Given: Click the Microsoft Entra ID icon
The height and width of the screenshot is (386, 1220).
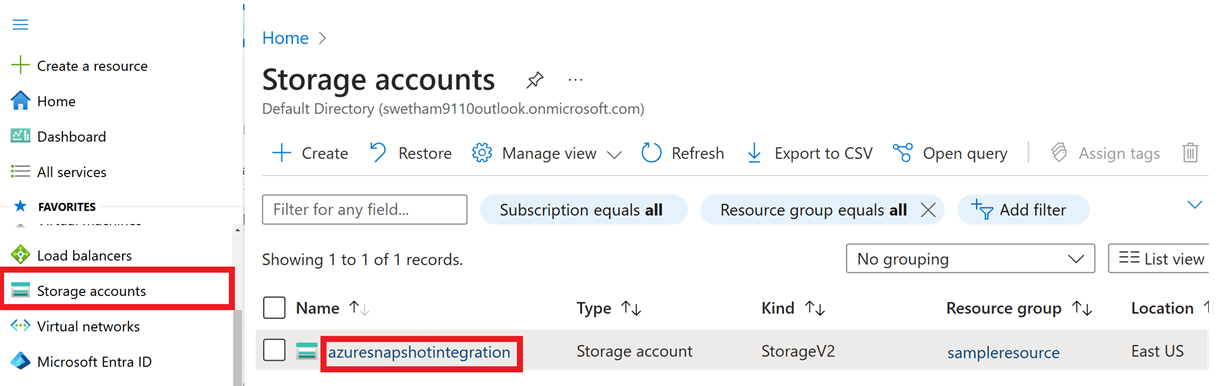Looking at the screenshot, I should click(20, 362).
